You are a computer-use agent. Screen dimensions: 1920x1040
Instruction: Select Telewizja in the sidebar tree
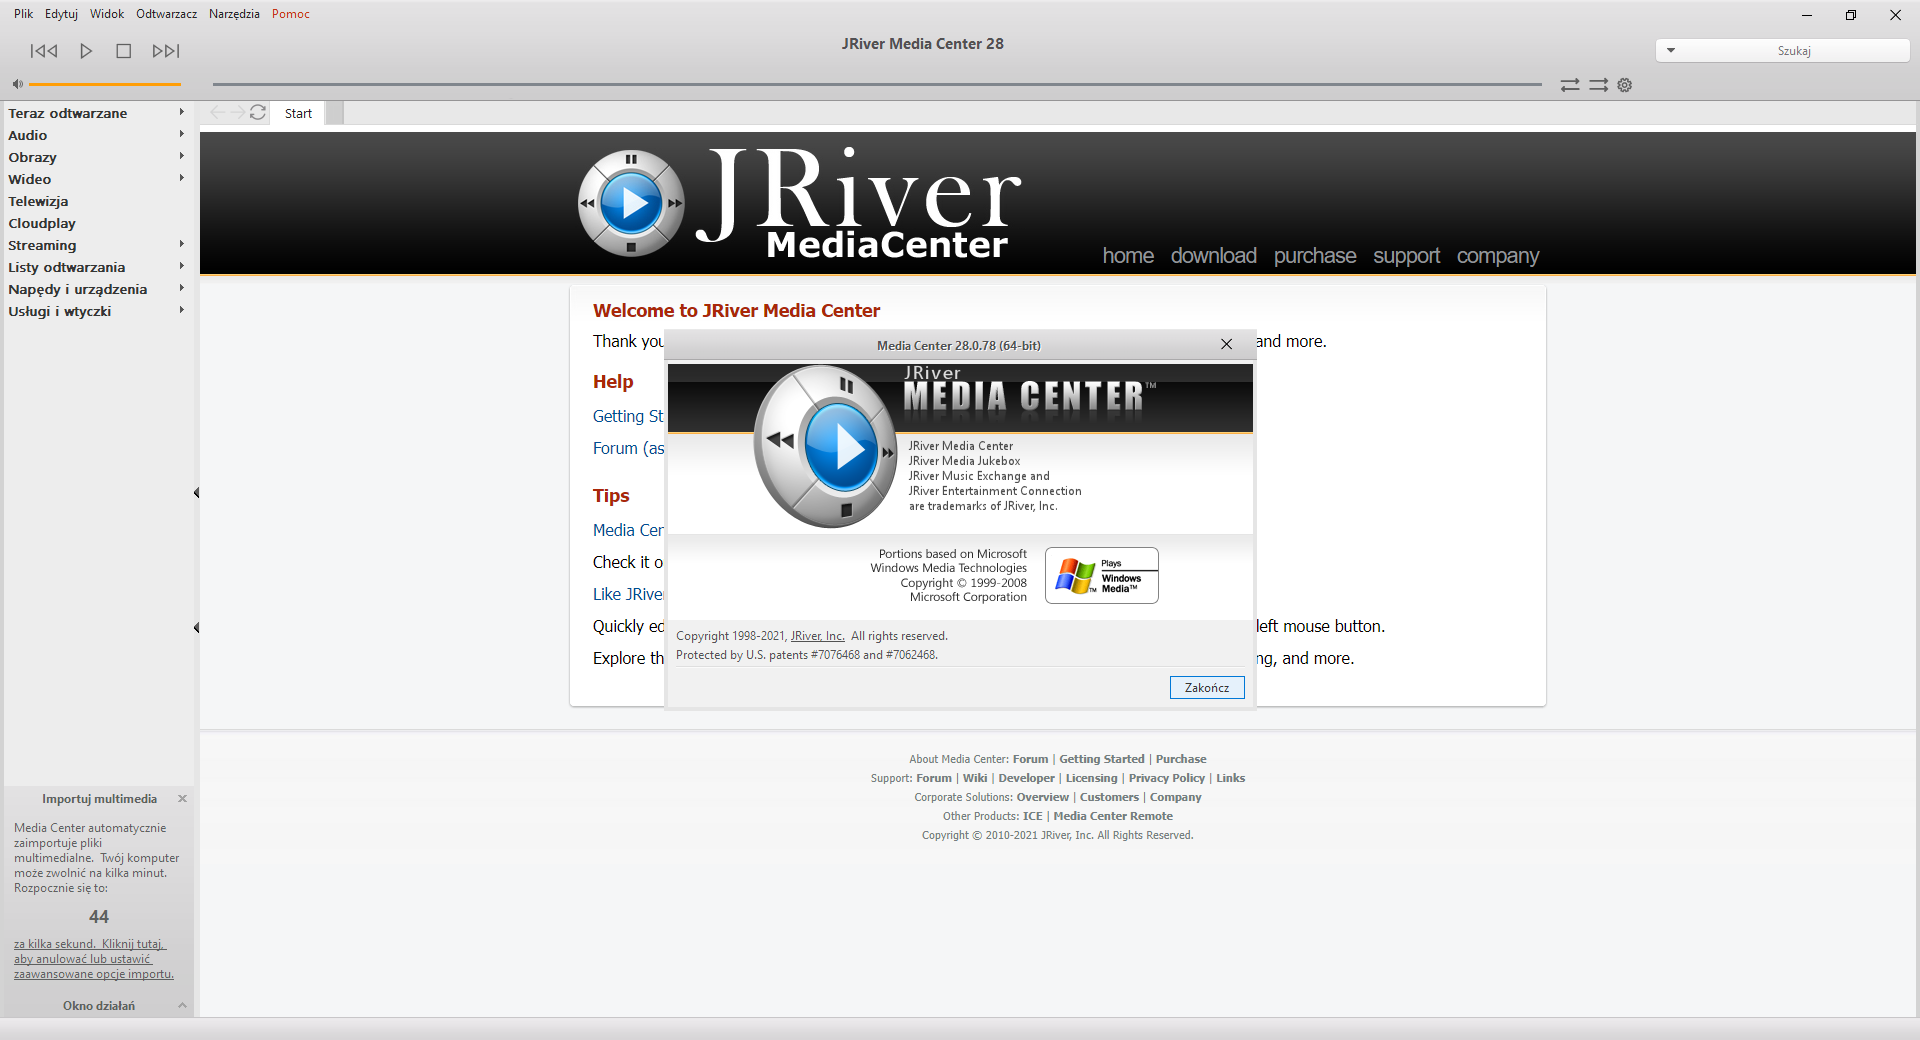click(38, 201)
